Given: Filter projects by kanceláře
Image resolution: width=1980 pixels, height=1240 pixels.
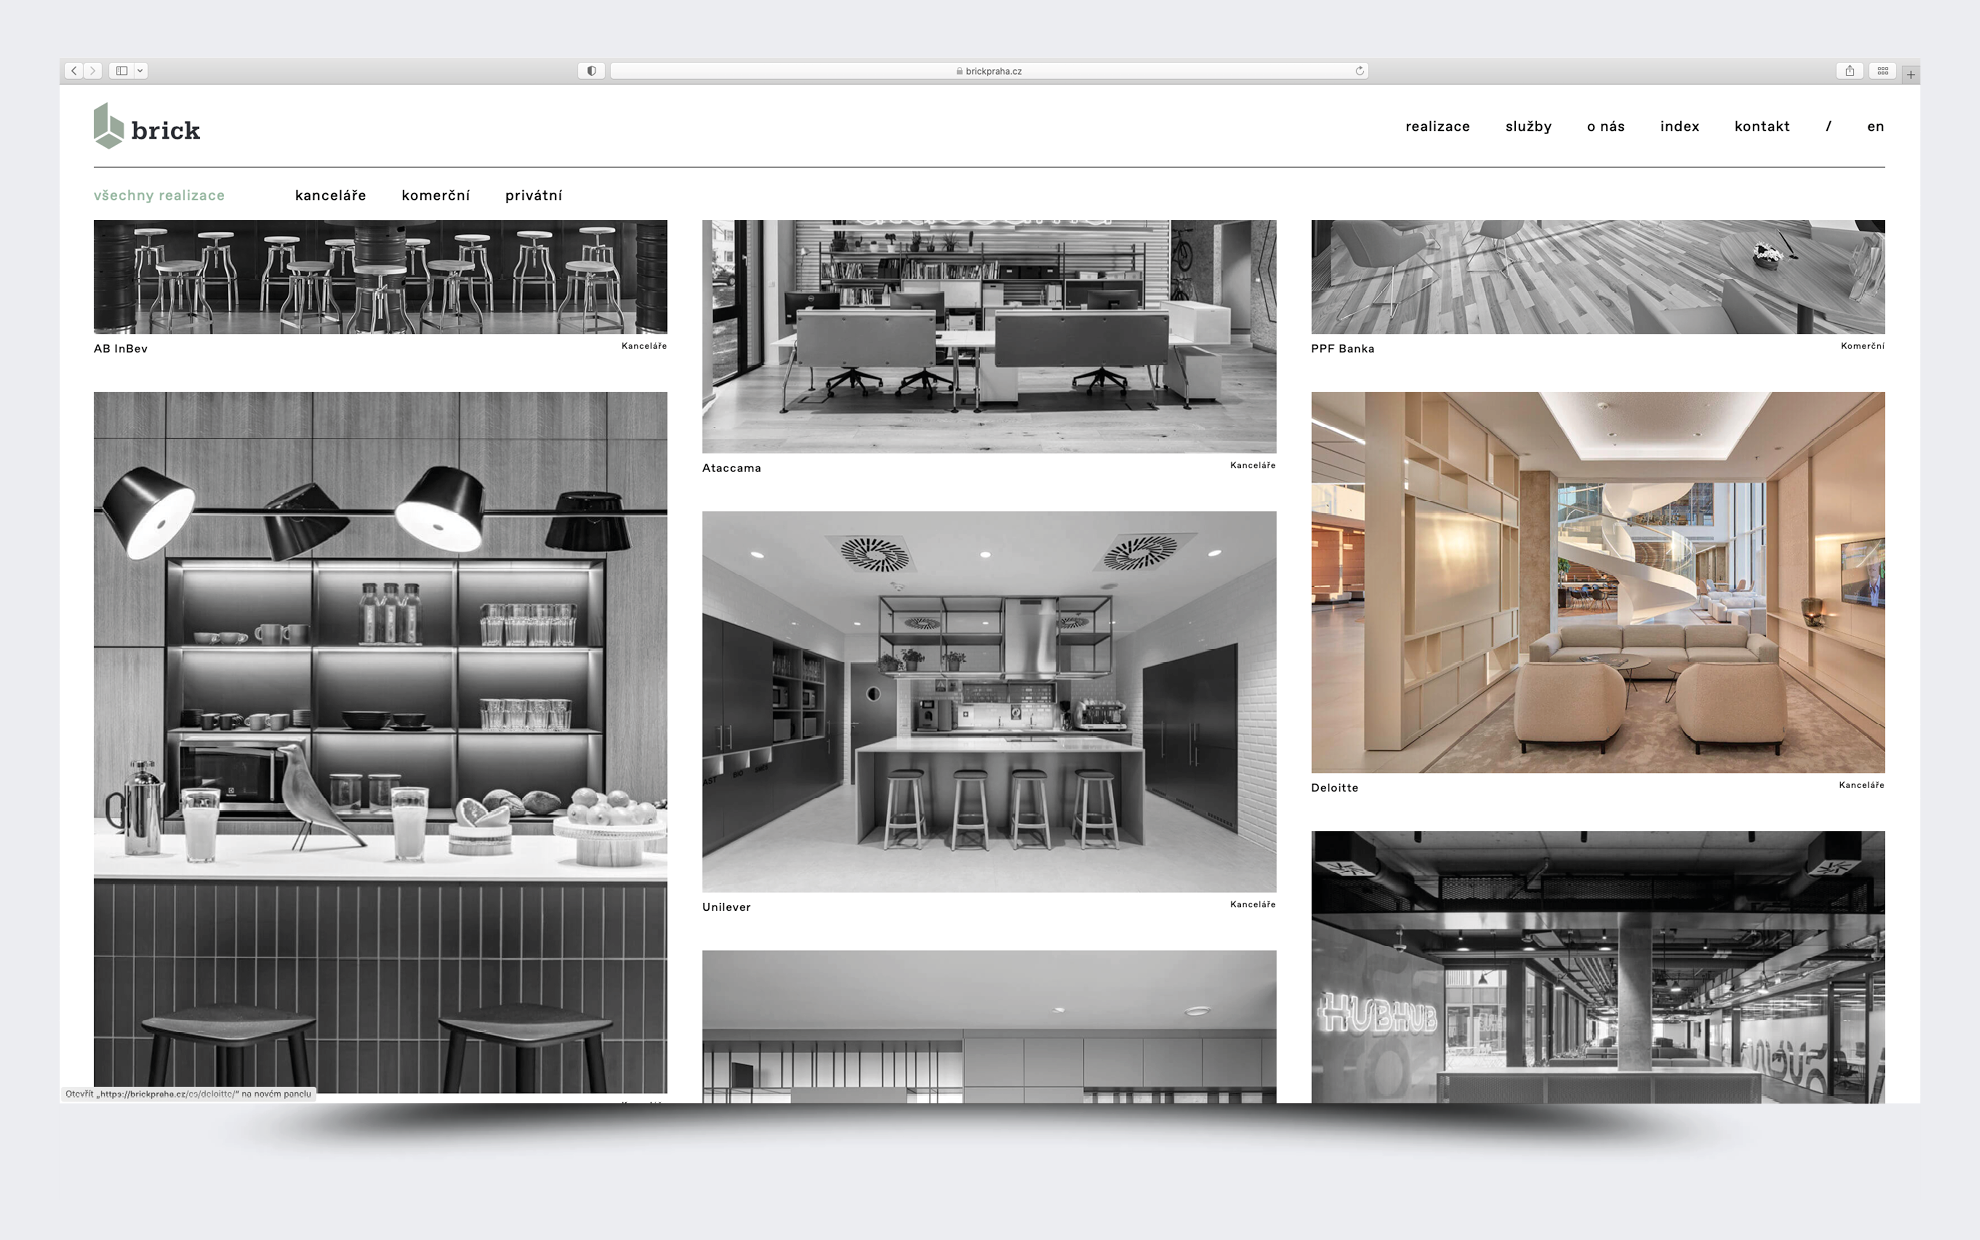Looking at the screenshot, I should coord(330,196).
